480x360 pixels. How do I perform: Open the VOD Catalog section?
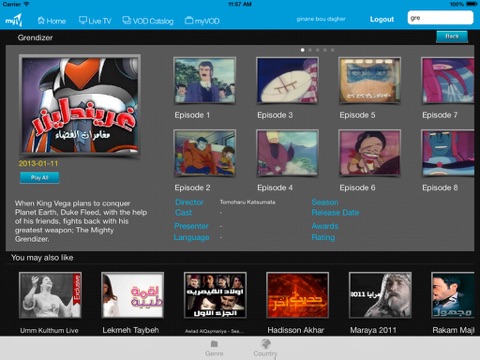click(x=148, y=21)
